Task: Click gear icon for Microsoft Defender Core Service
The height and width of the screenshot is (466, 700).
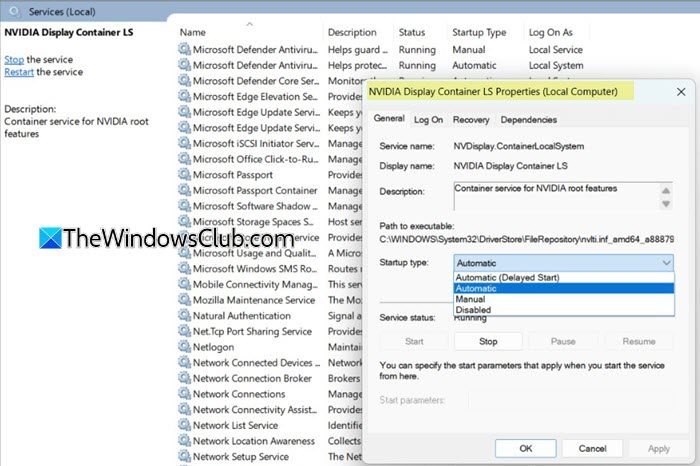Action: click(x=184, y=80)
